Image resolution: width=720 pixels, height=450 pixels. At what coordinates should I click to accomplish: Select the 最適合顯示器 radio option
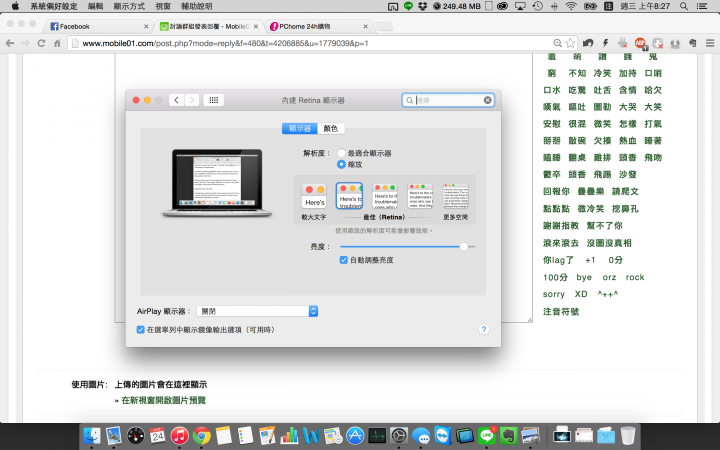[341, 153]
